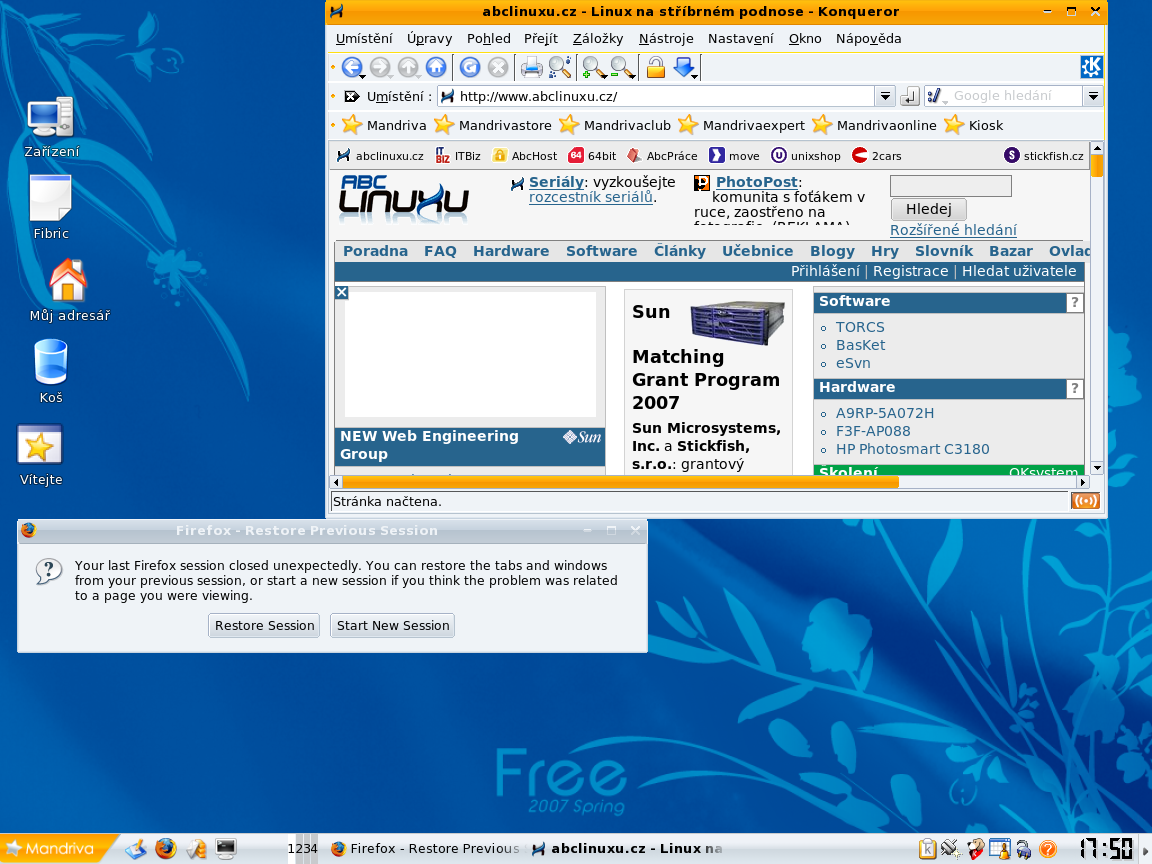
Task: Click the Přihlášení login link
Action: point(825,271)
